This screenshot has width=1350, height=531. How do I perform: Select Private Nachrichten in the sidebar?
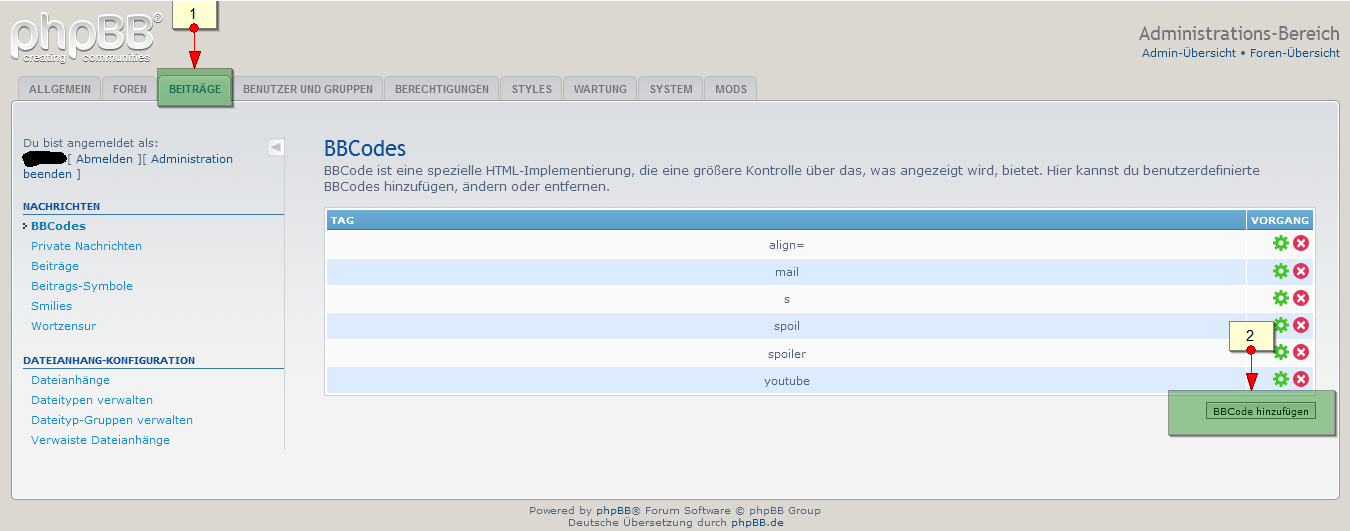click(86, 246)
